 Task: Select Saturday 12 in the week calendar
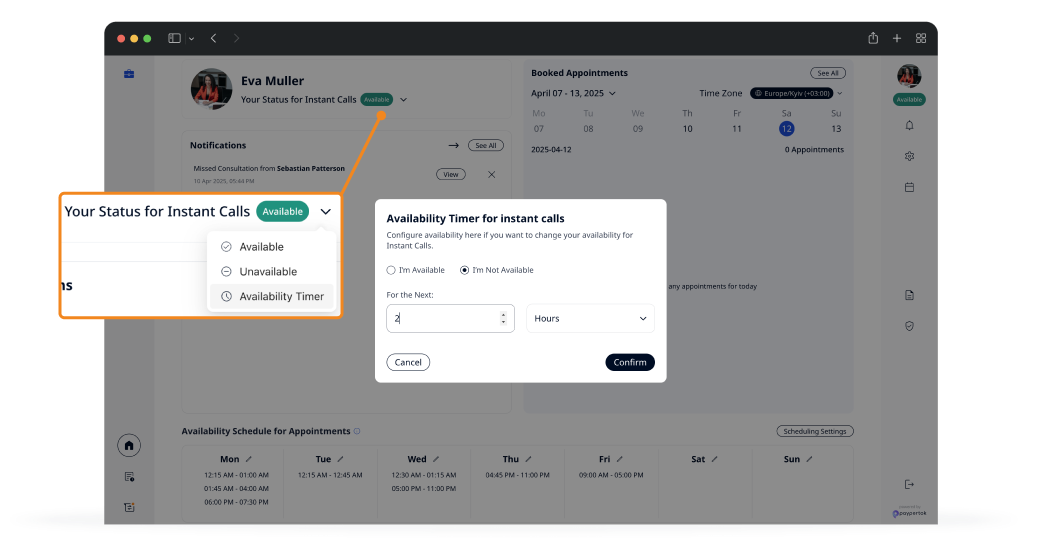click(787, 129)
